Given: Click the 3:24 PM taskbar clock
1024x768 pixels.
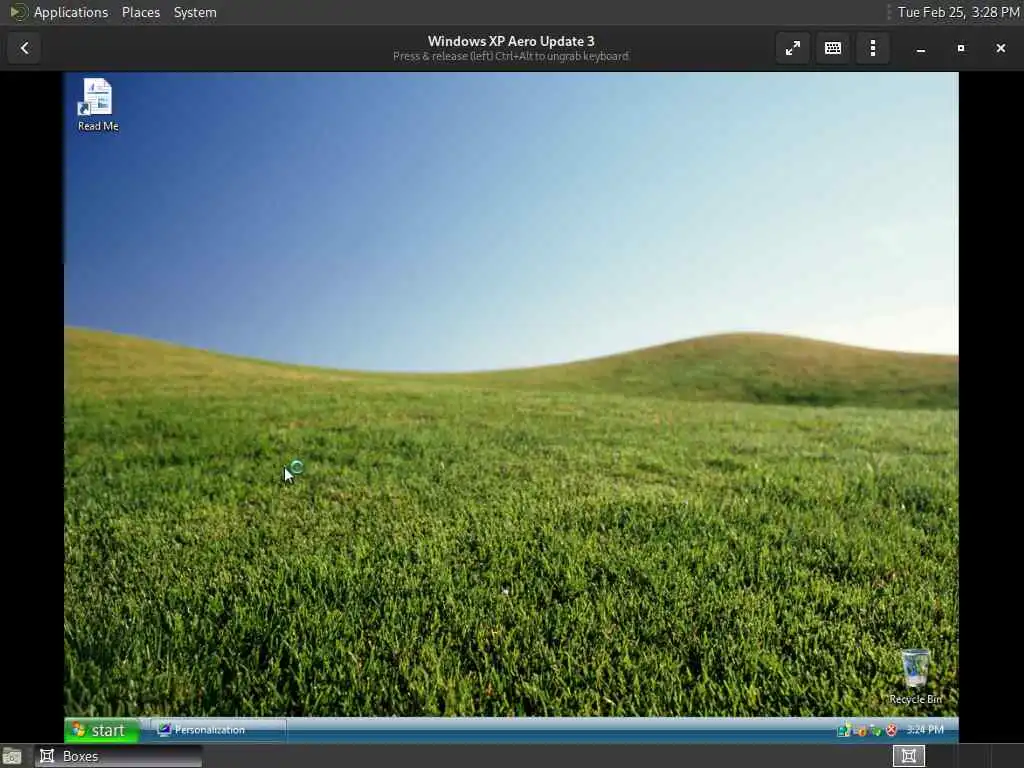Looking at the screenshot, I should 925,729.
